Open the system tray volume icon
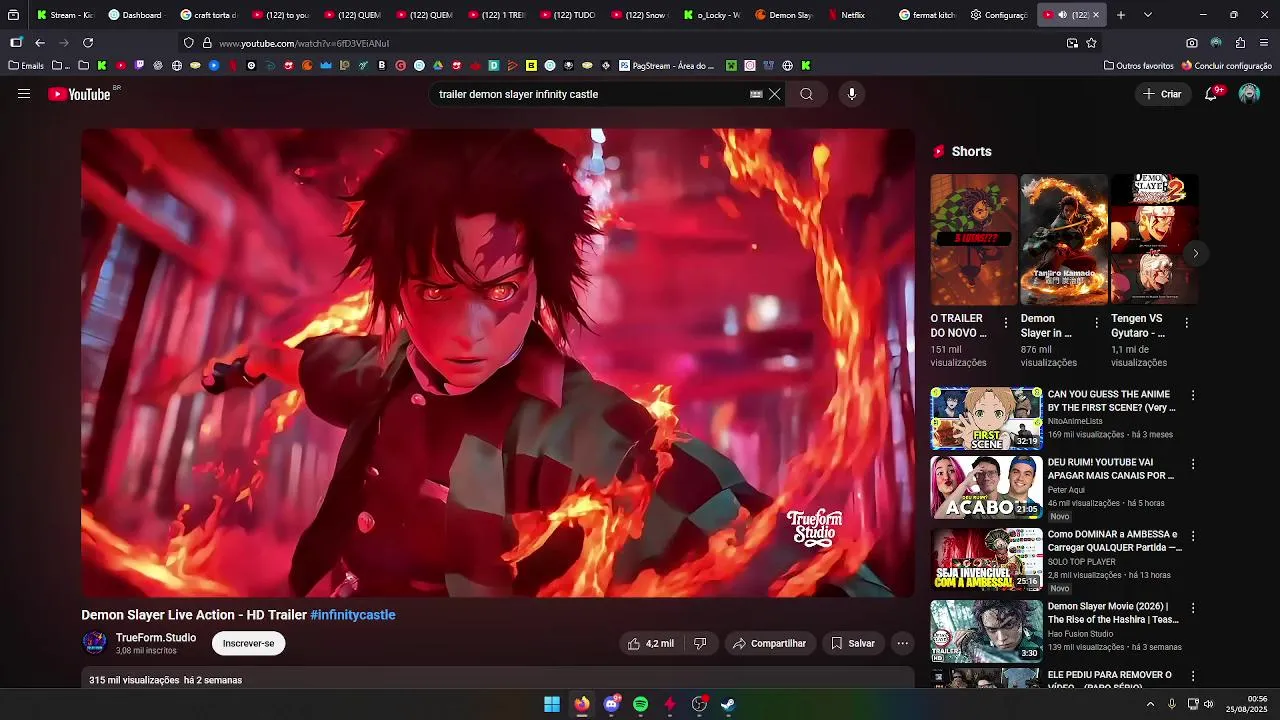 pos(1210,704)
